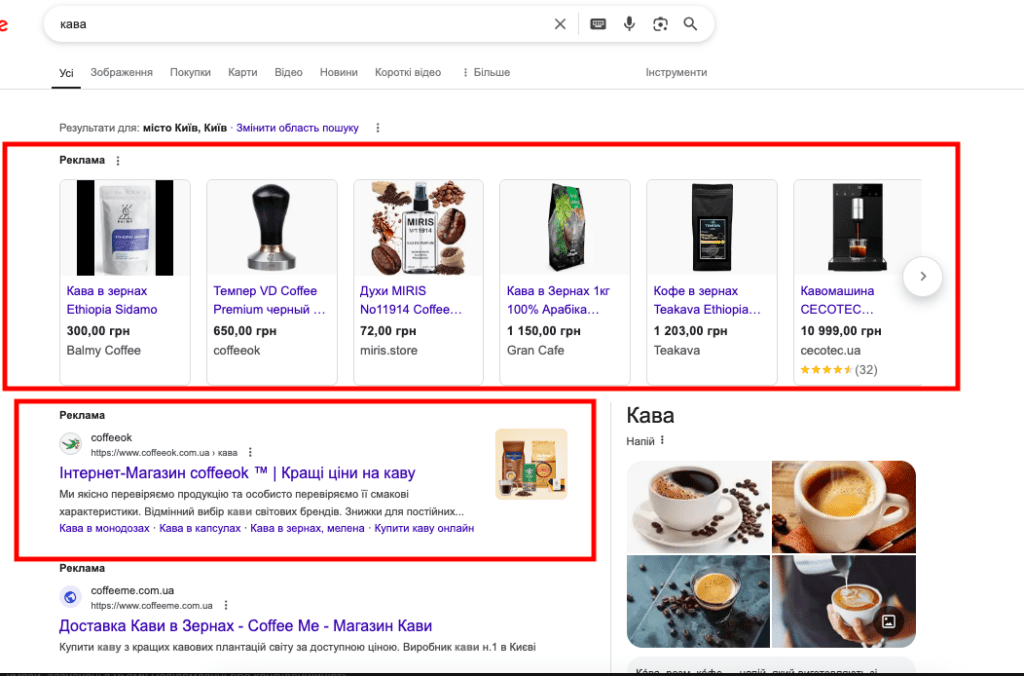Image resolution: width=1024 pixels, height=676 pixels.
Task: Go to Новини tab
Action: click(338, 72)
